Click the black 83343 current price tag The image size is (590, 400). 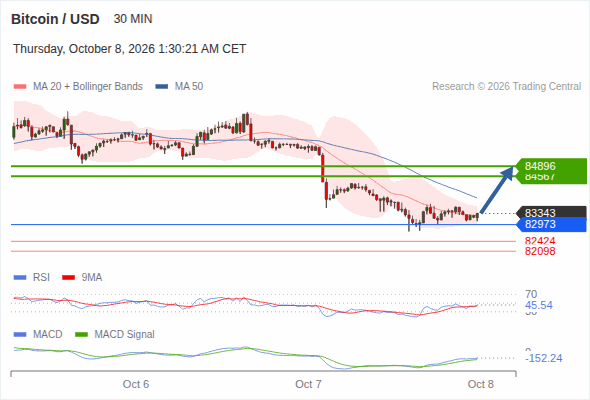pos(551,213)
